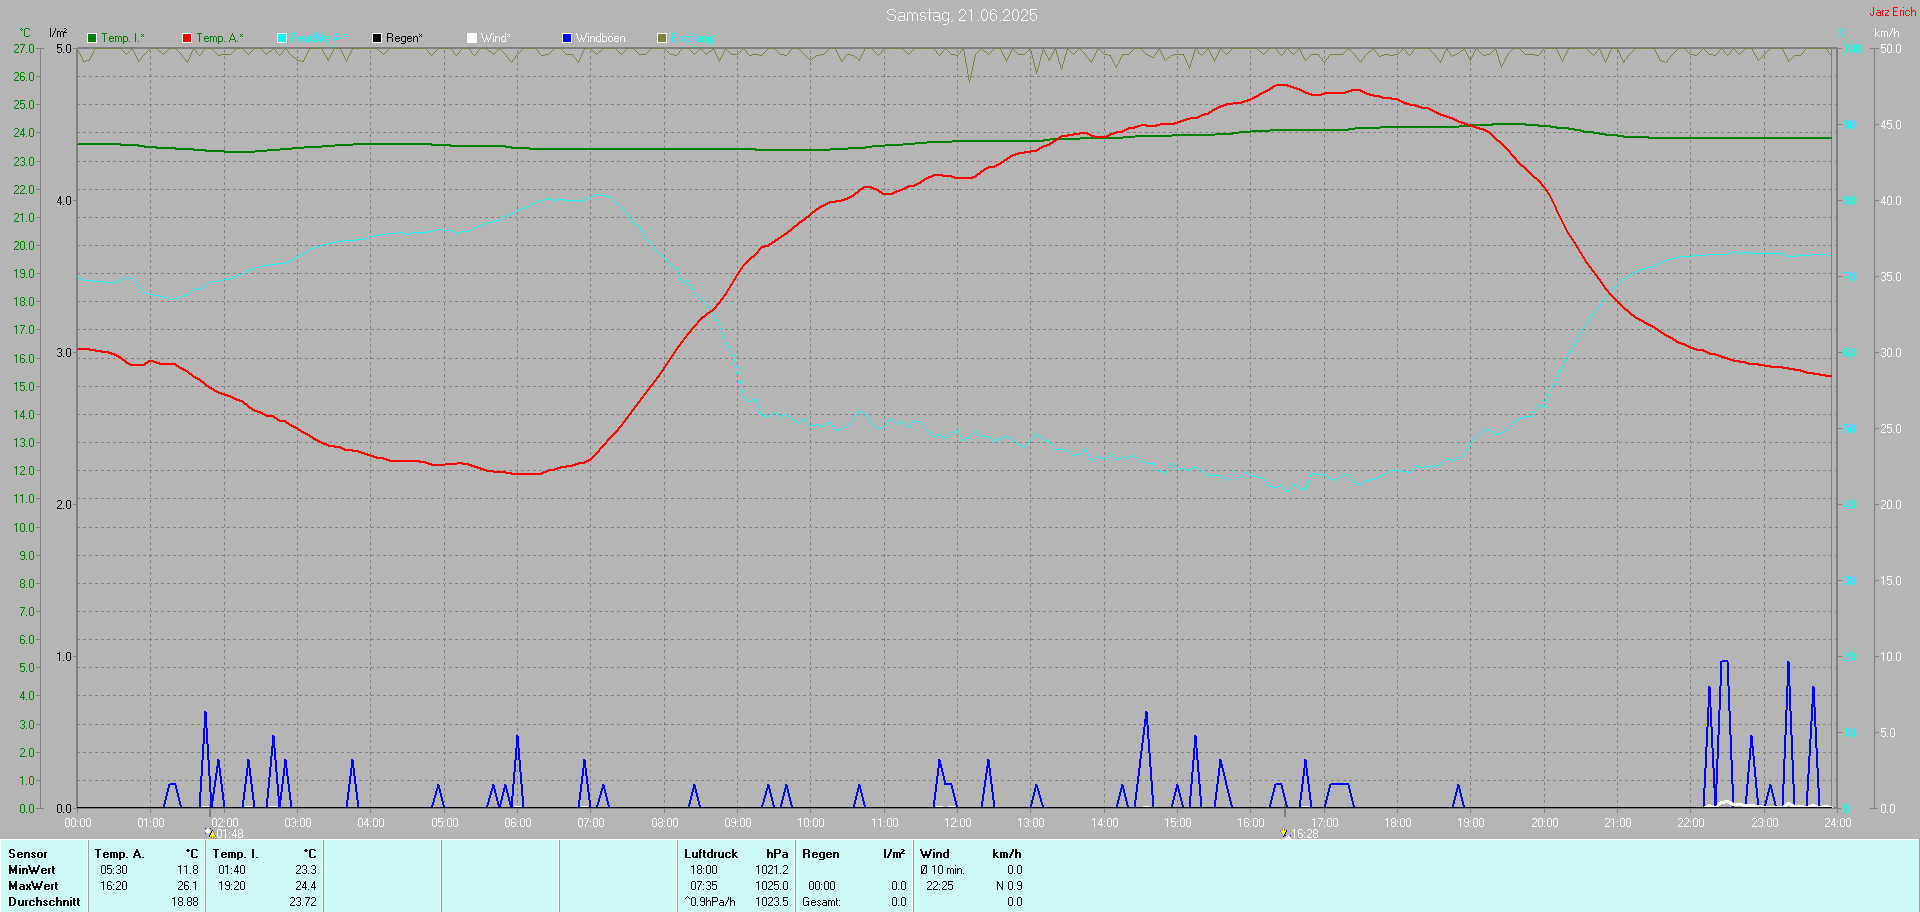Click the pressure trend ^0.9hPa/h
This screenshot has height=912, width=1920.
710,902
